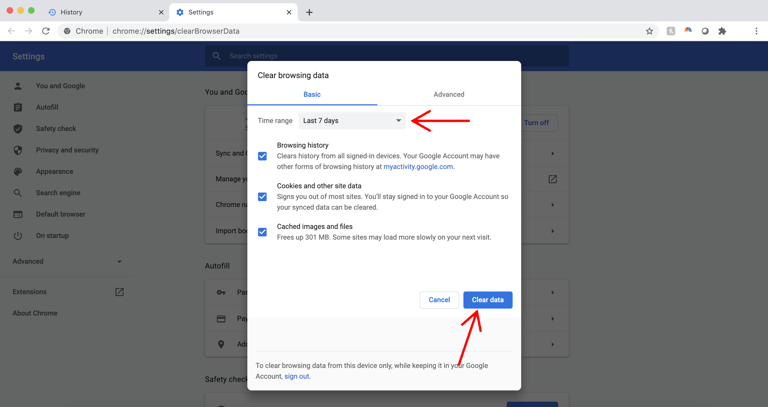Click the Appearance palette icon in sidebar

pos(18,171)
